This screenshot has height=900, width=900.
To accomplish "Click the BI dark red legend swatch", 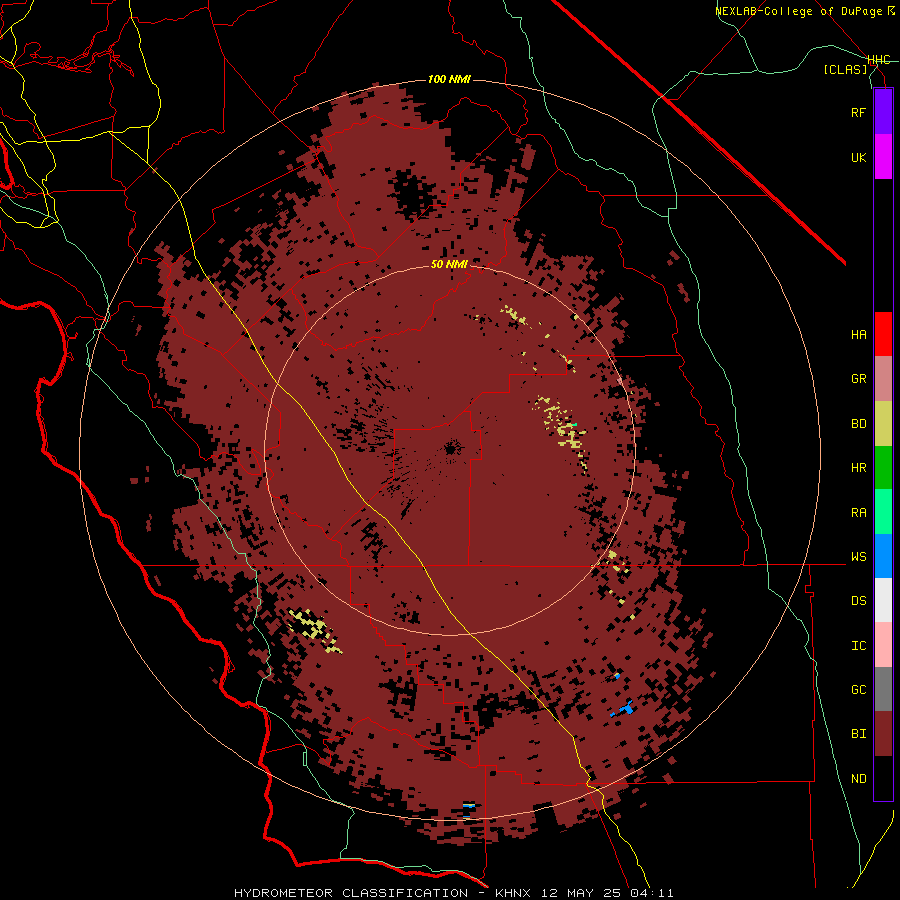I will pos(883,734).
